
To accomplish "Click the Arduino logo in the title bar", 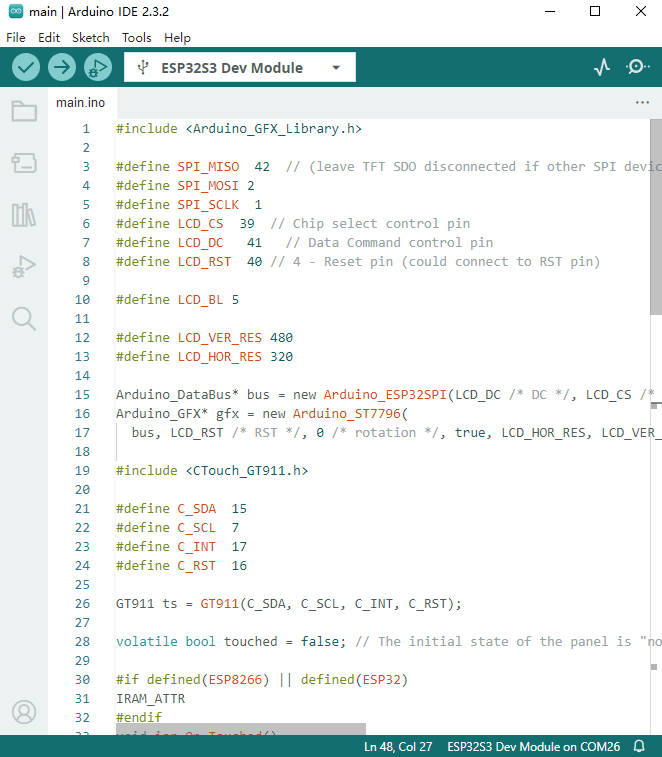I will 16,11.
